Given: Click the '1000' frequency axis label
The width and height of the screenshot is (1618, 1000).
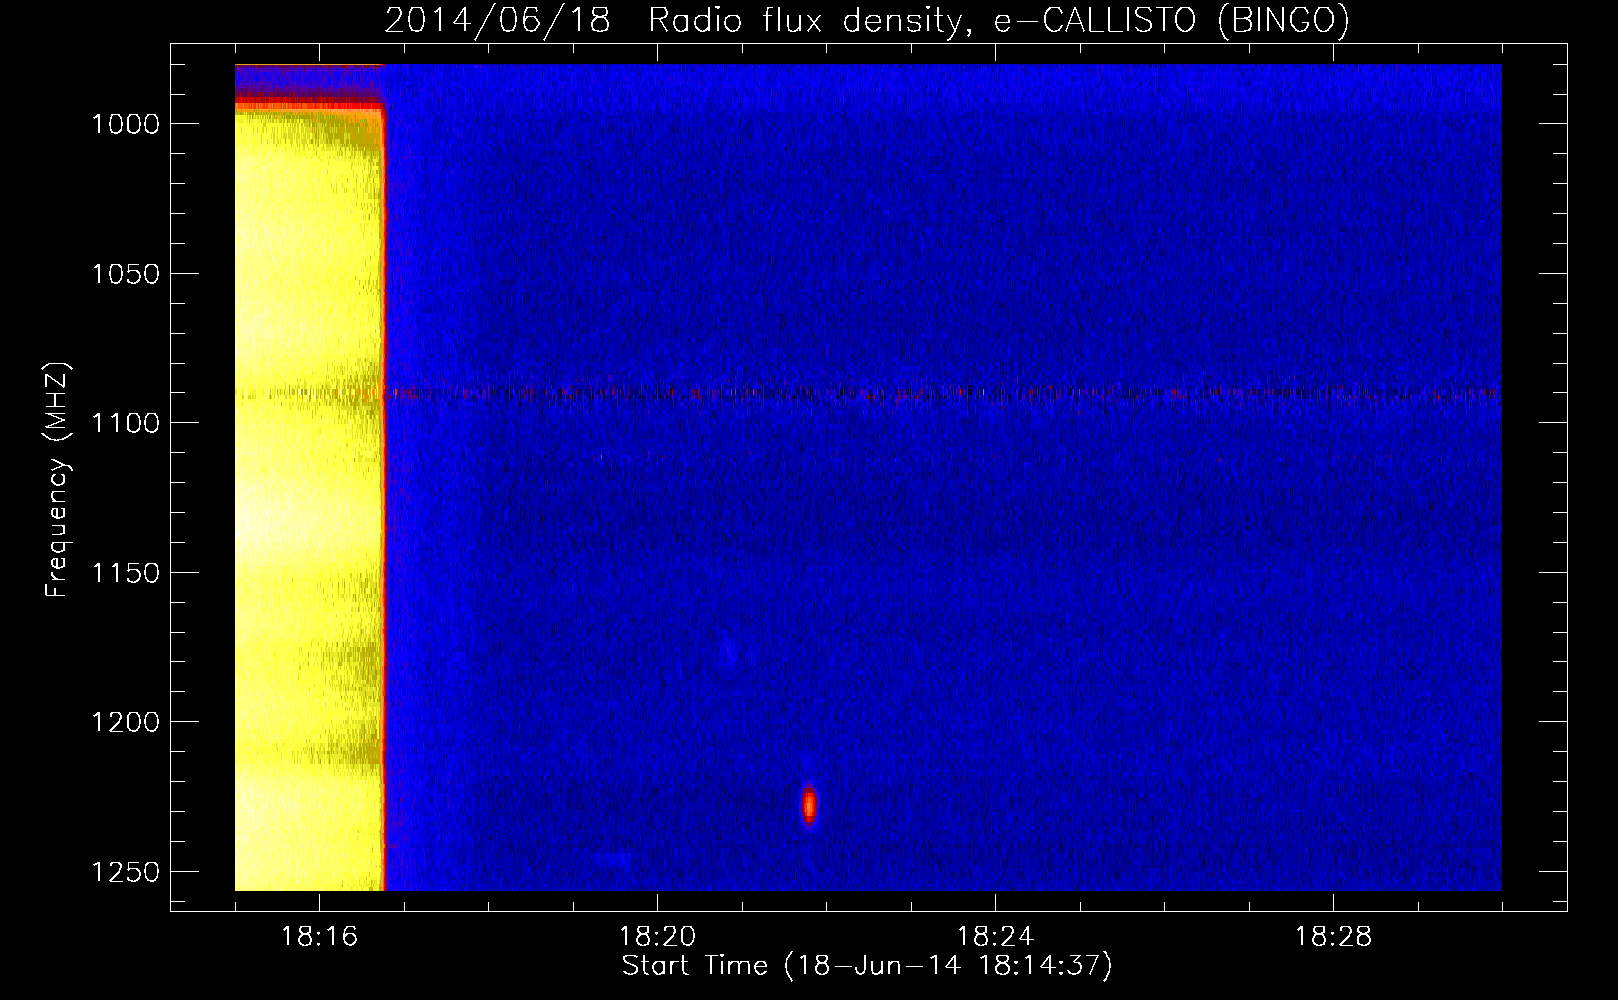Looking at the screenshot, I should (x=125, y=124).
